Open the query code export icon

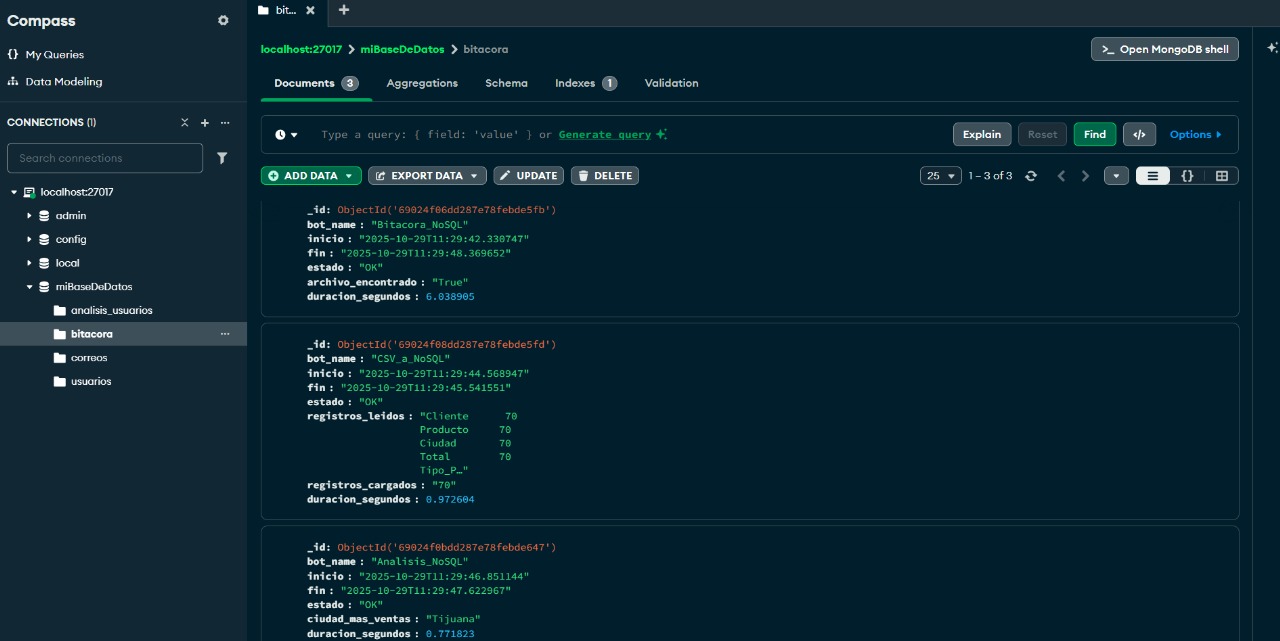(x=1139, y=135)
